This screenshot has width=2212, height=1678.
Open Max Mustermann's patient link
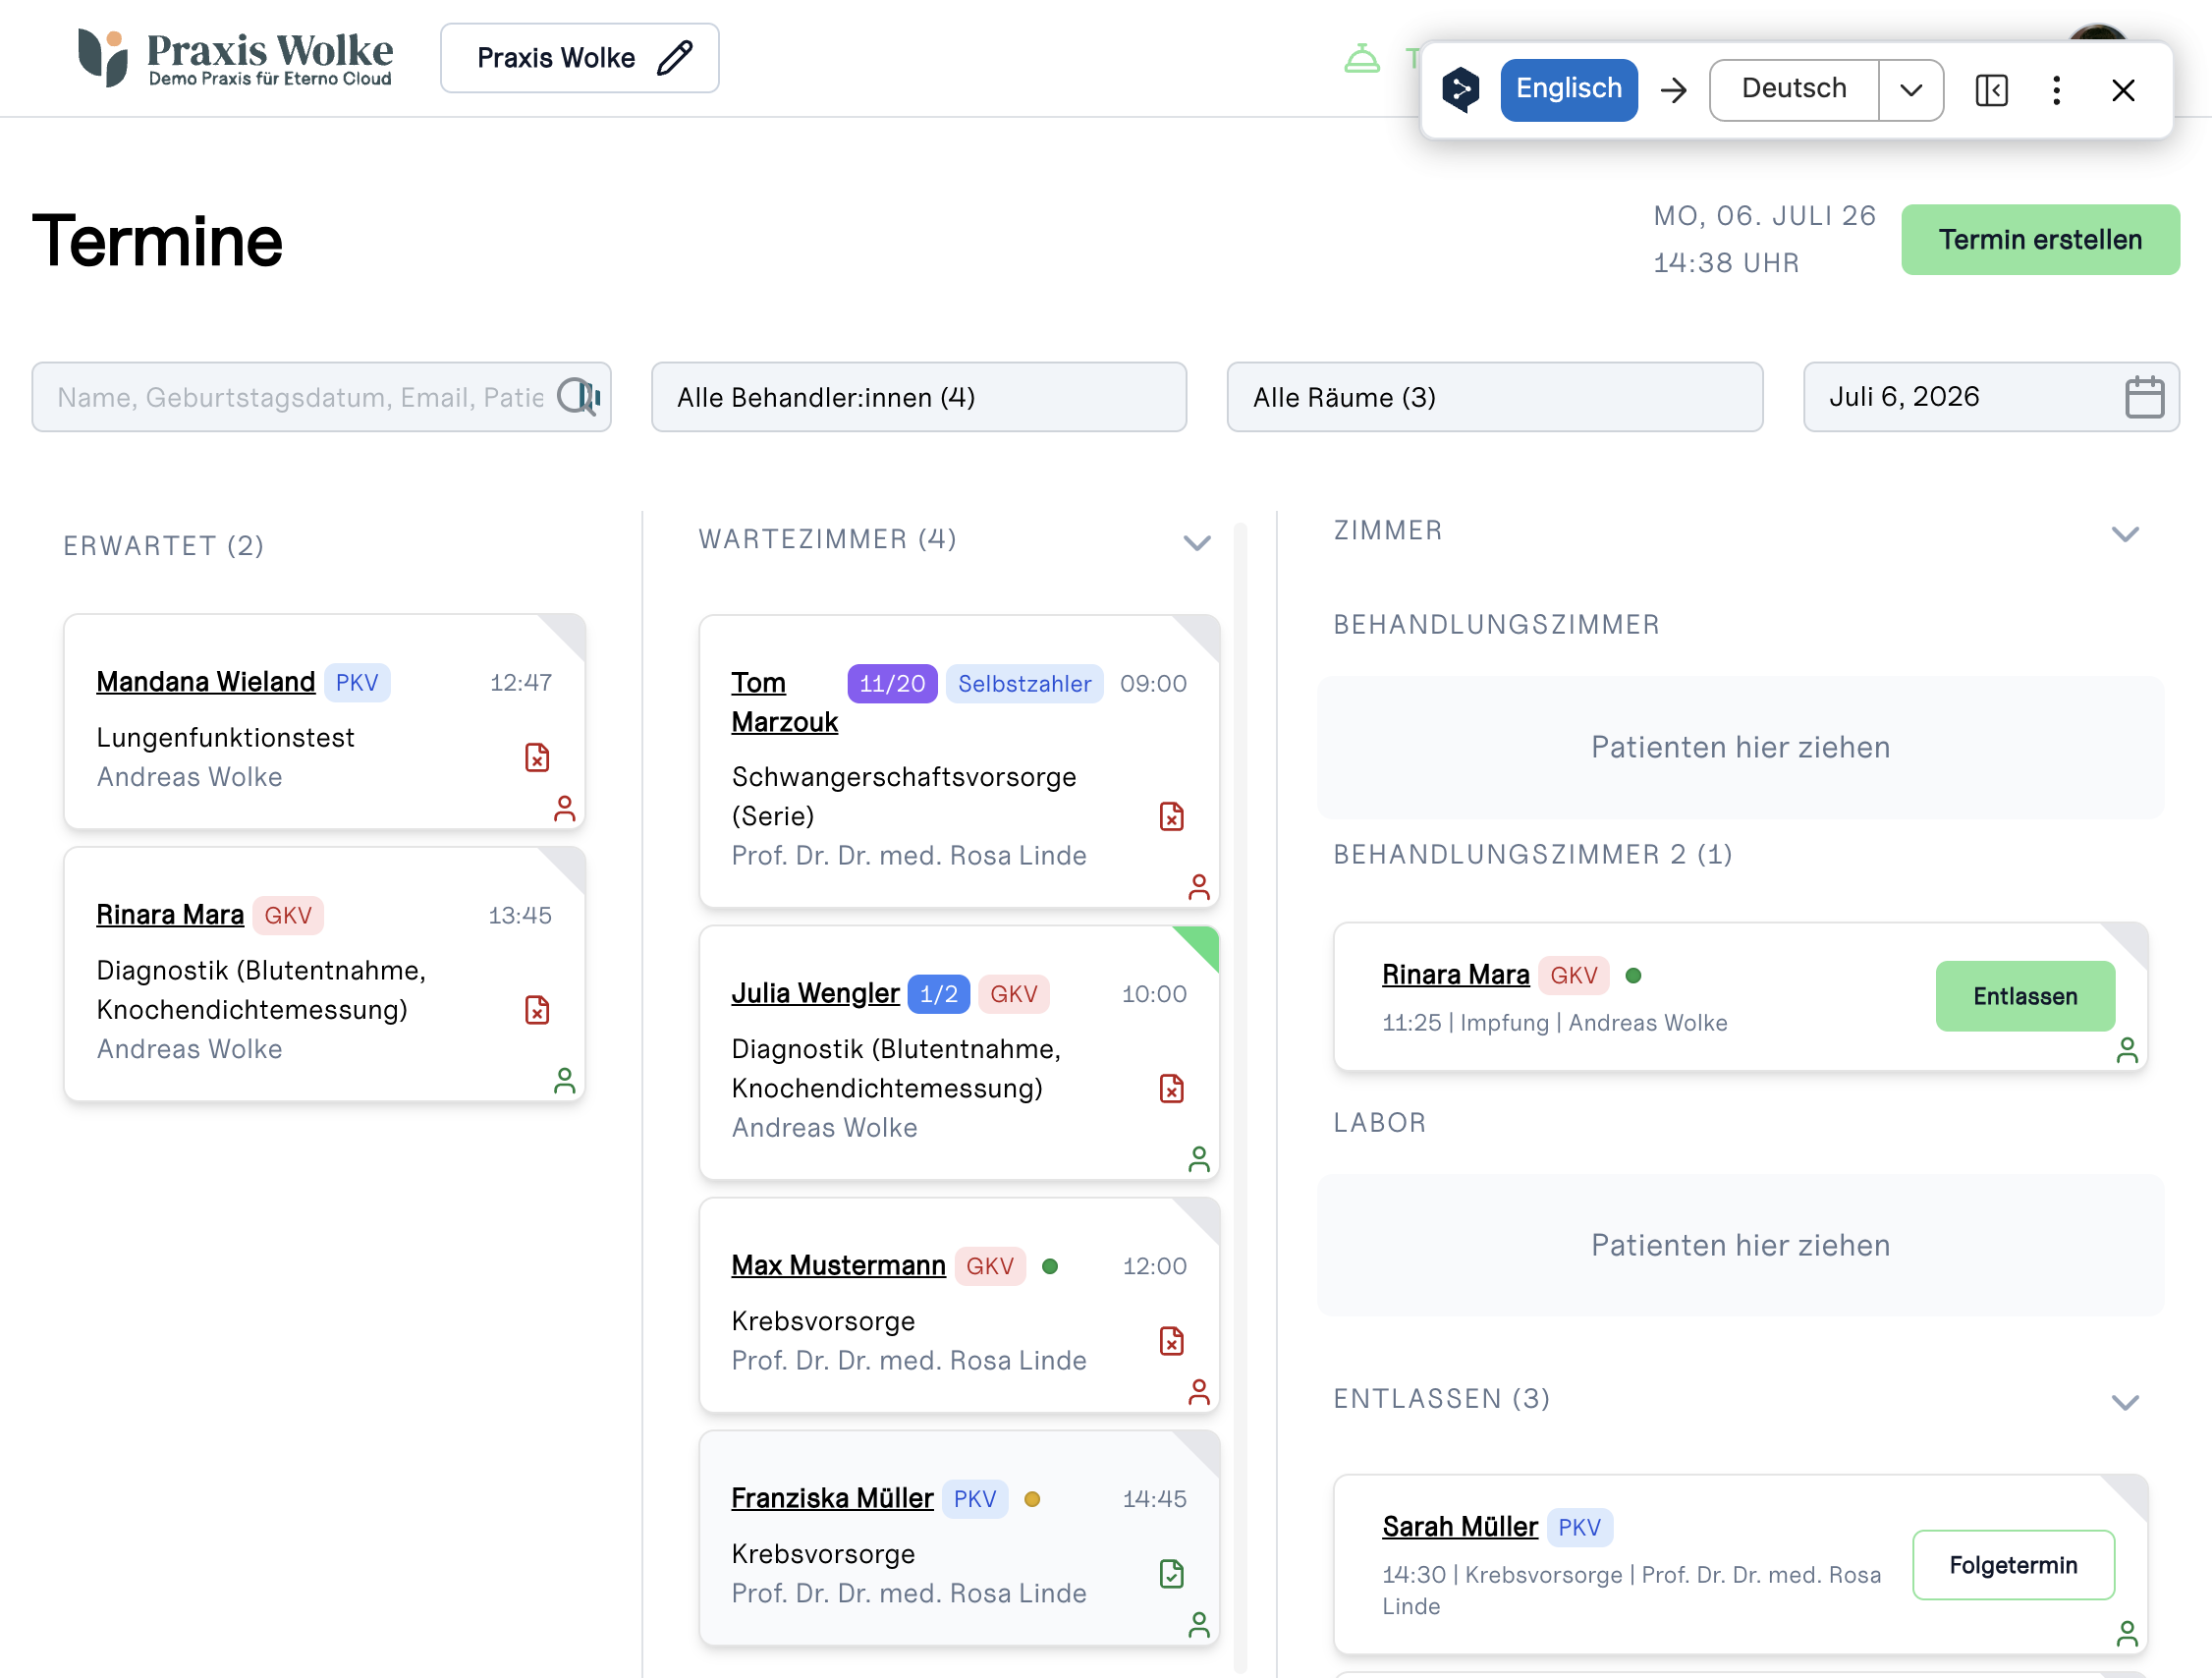click(838, 1265)
